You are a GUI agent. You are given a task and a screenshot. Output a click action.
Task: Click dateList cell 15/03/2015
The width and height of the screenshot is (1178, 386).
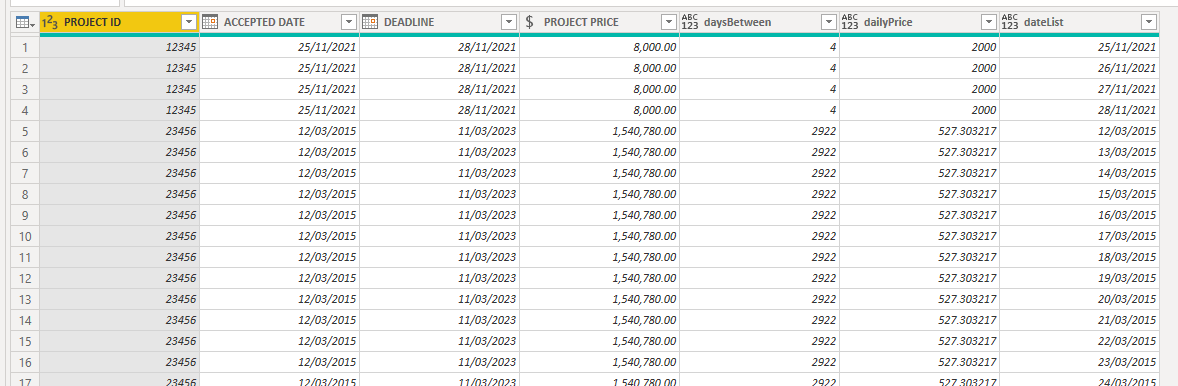1080,195
